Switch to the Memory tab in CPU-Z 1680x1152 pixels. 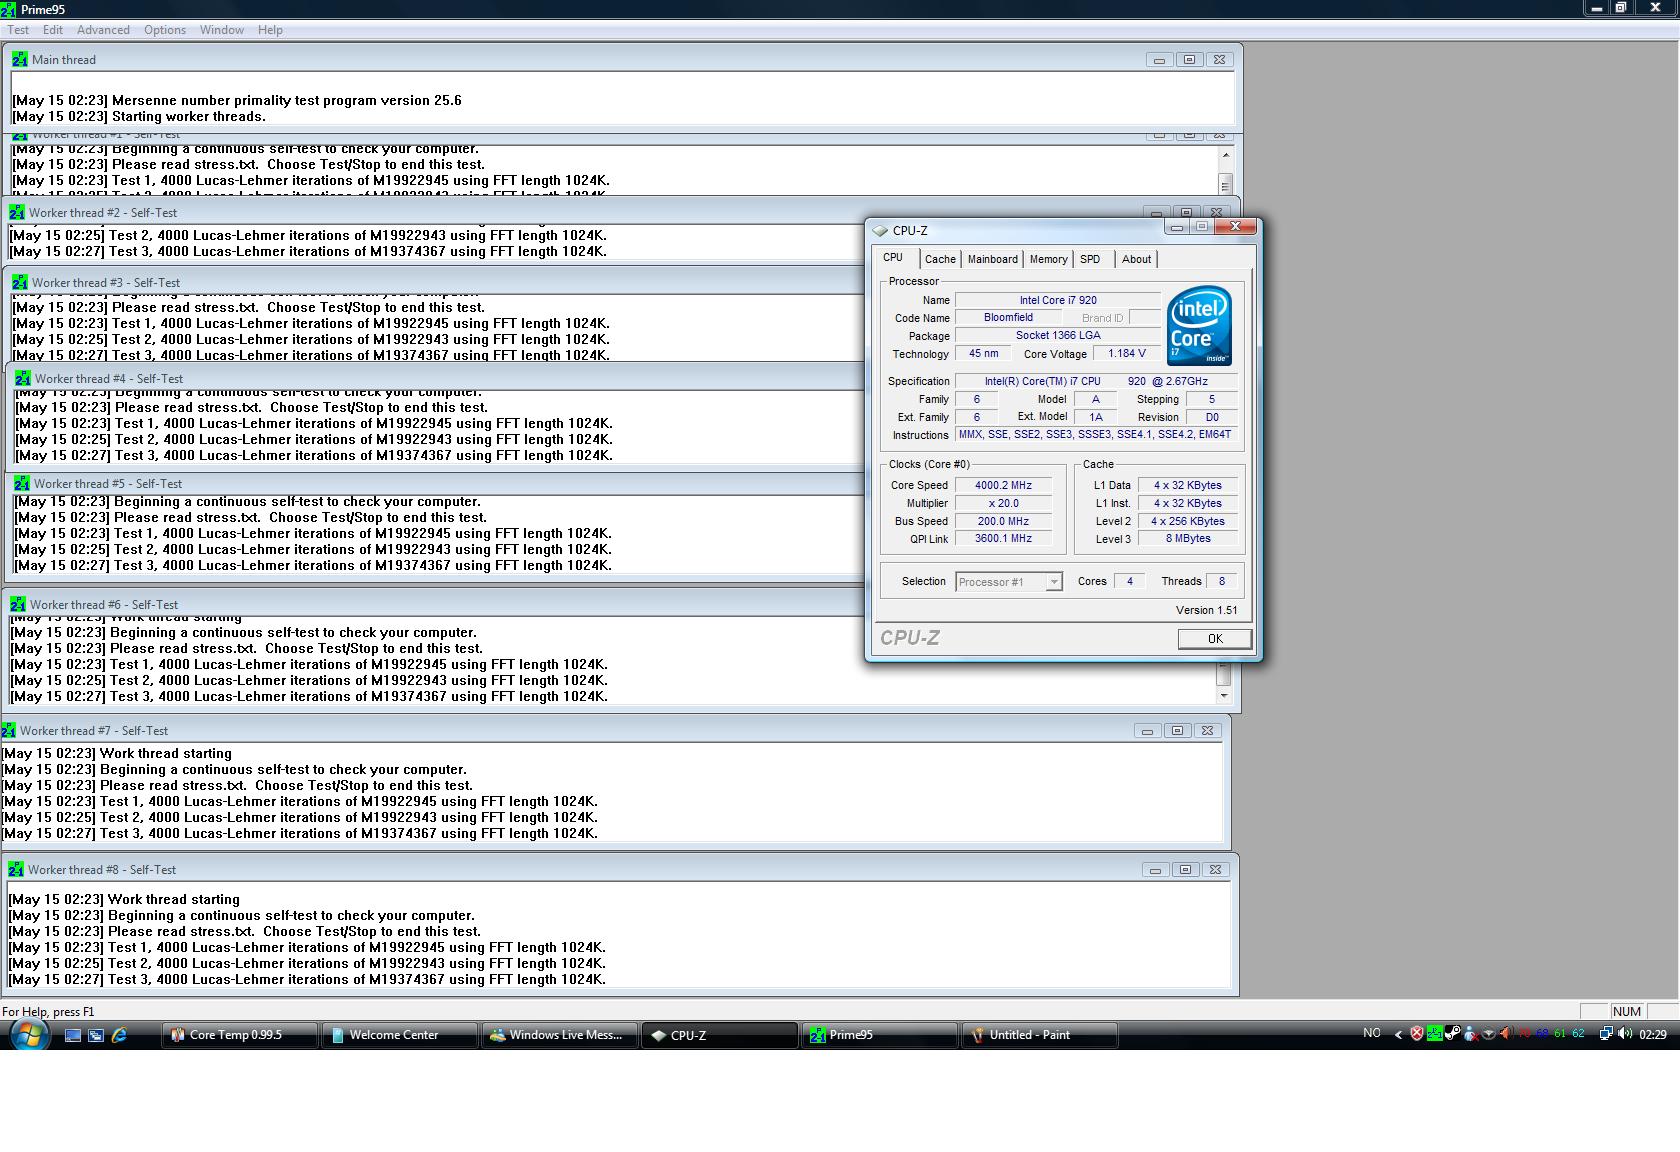[1048, 259]
